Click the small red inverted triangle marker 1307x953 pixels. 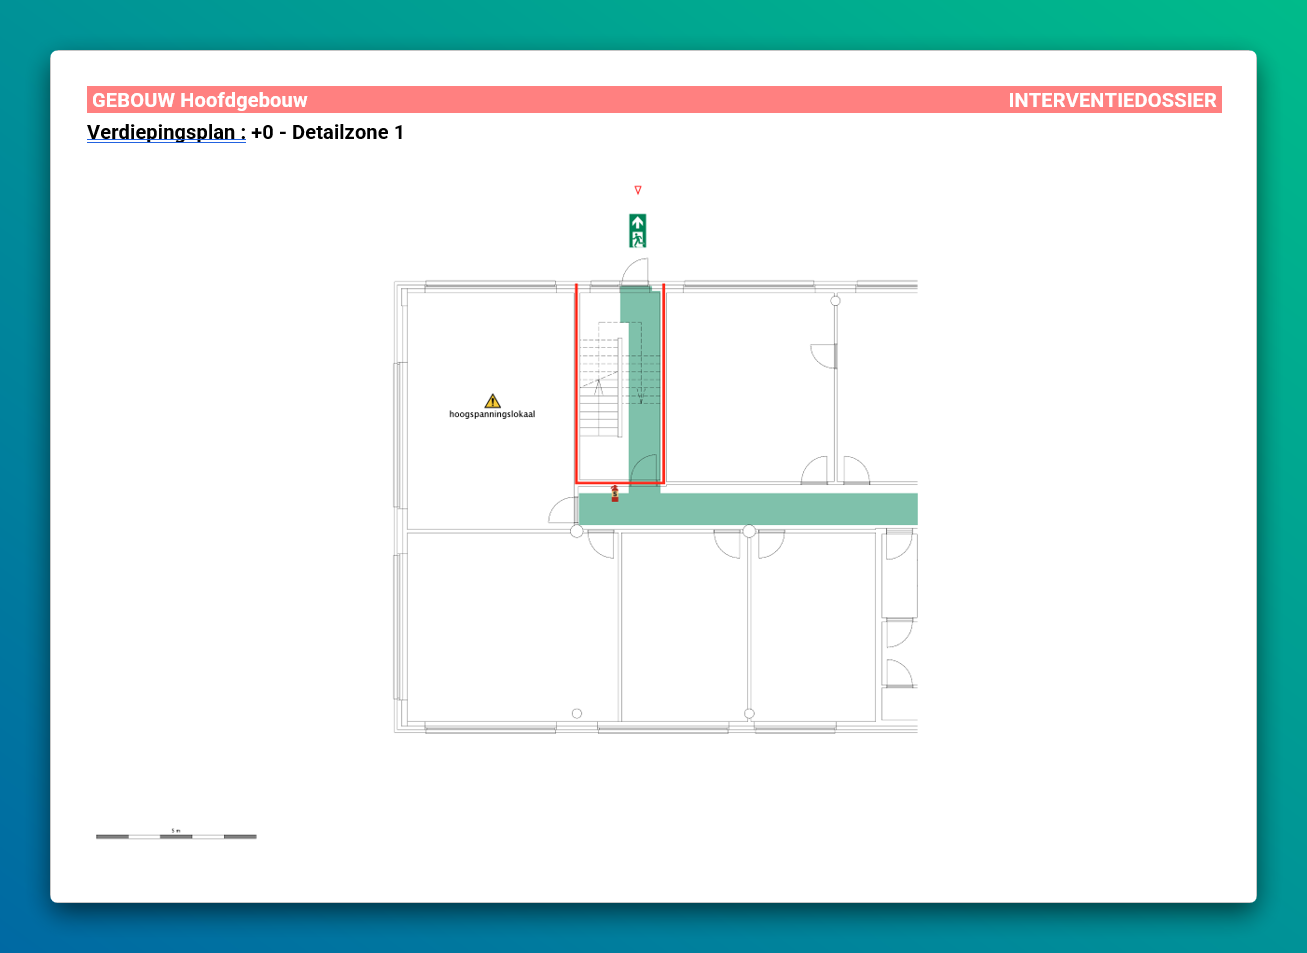[x=638, y=190]
